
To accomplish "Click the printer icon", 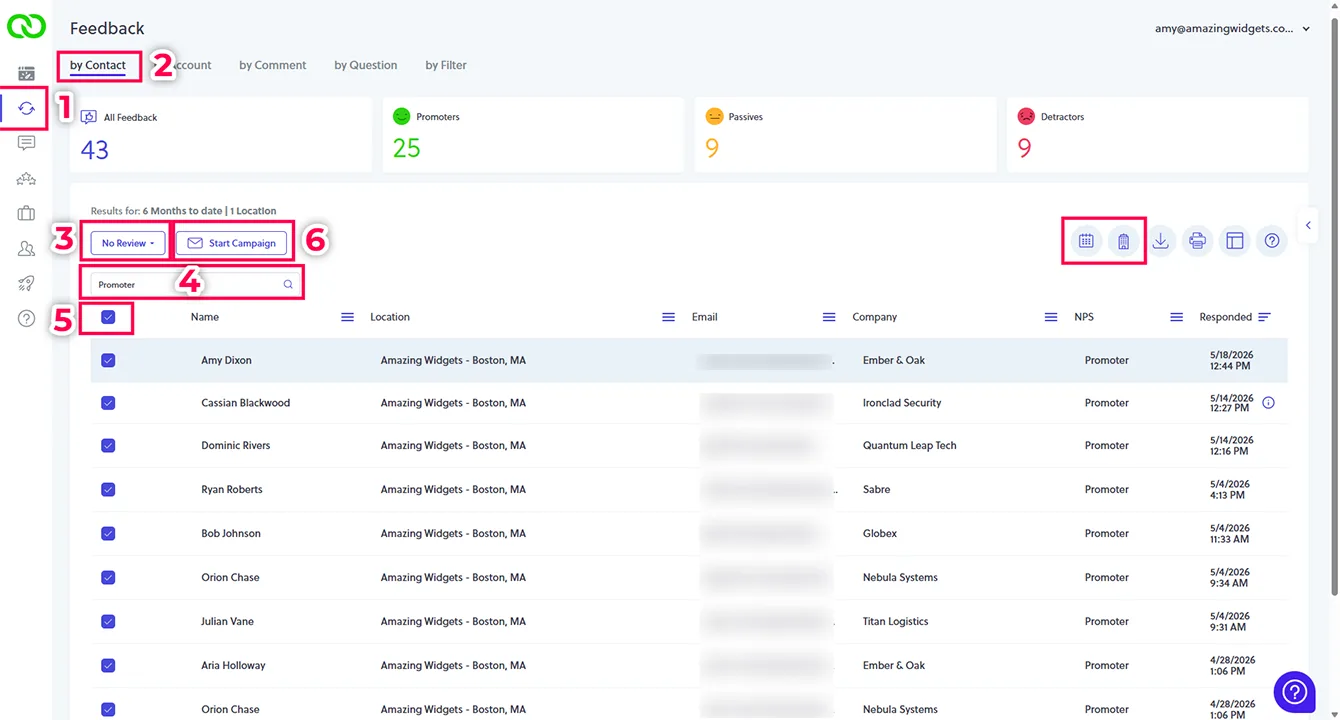I will 1197,241.
